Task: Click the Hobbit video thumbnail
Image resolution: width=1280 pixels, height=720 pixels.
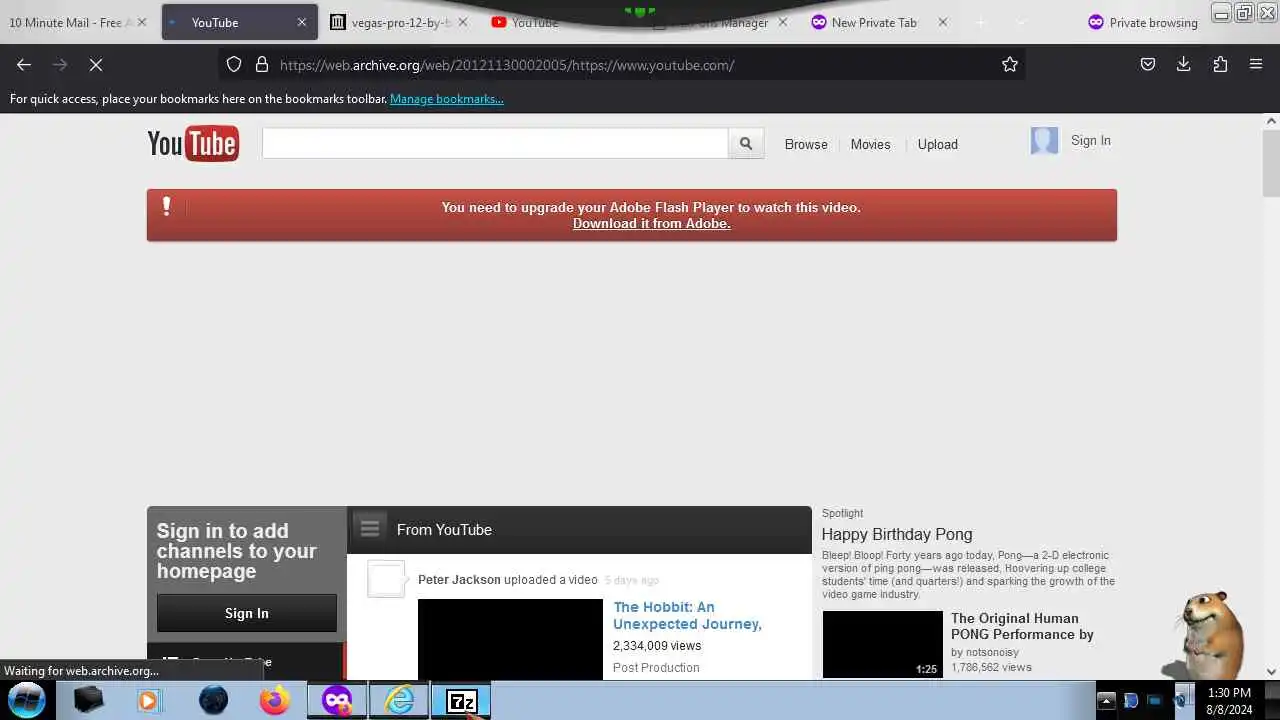Action: pos(510,639)
